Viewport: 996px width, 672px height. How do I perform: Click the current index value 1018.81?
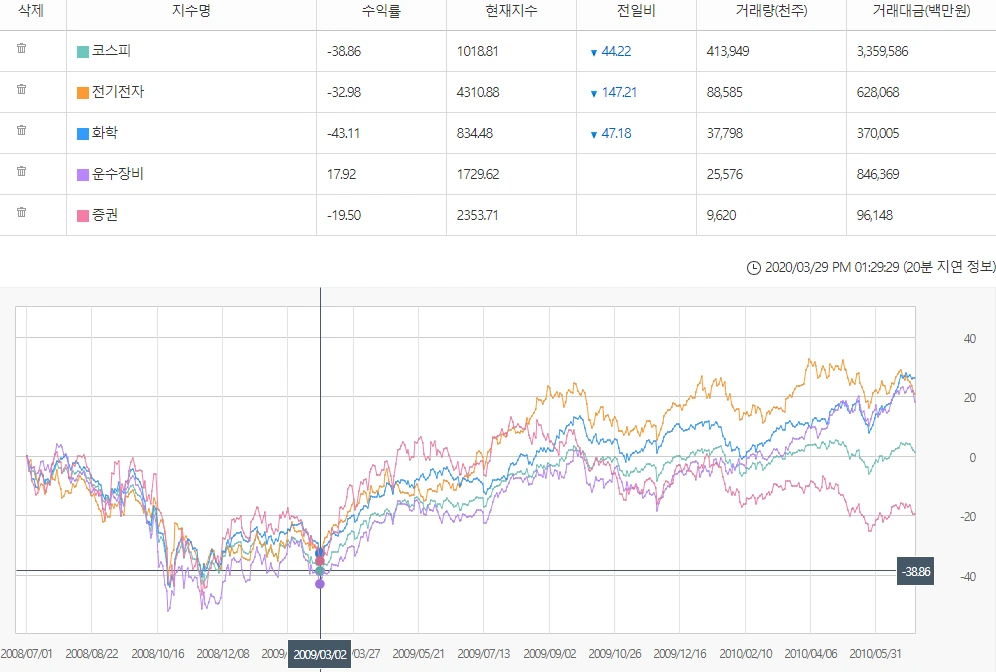pyautogui.click(x=478, y=51)
